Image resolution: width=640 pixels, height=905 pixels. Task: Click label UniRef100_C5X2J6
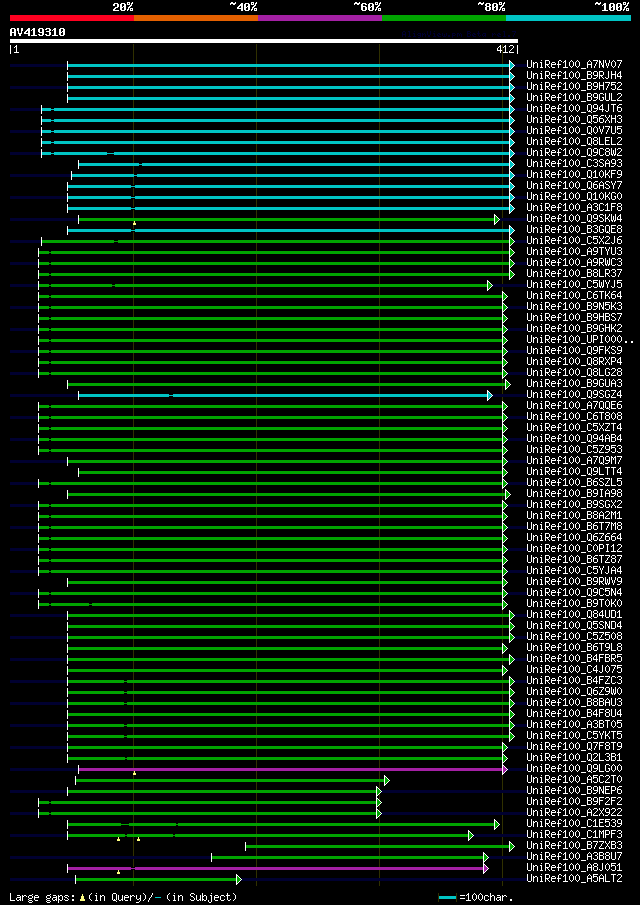tap(574, 240)
